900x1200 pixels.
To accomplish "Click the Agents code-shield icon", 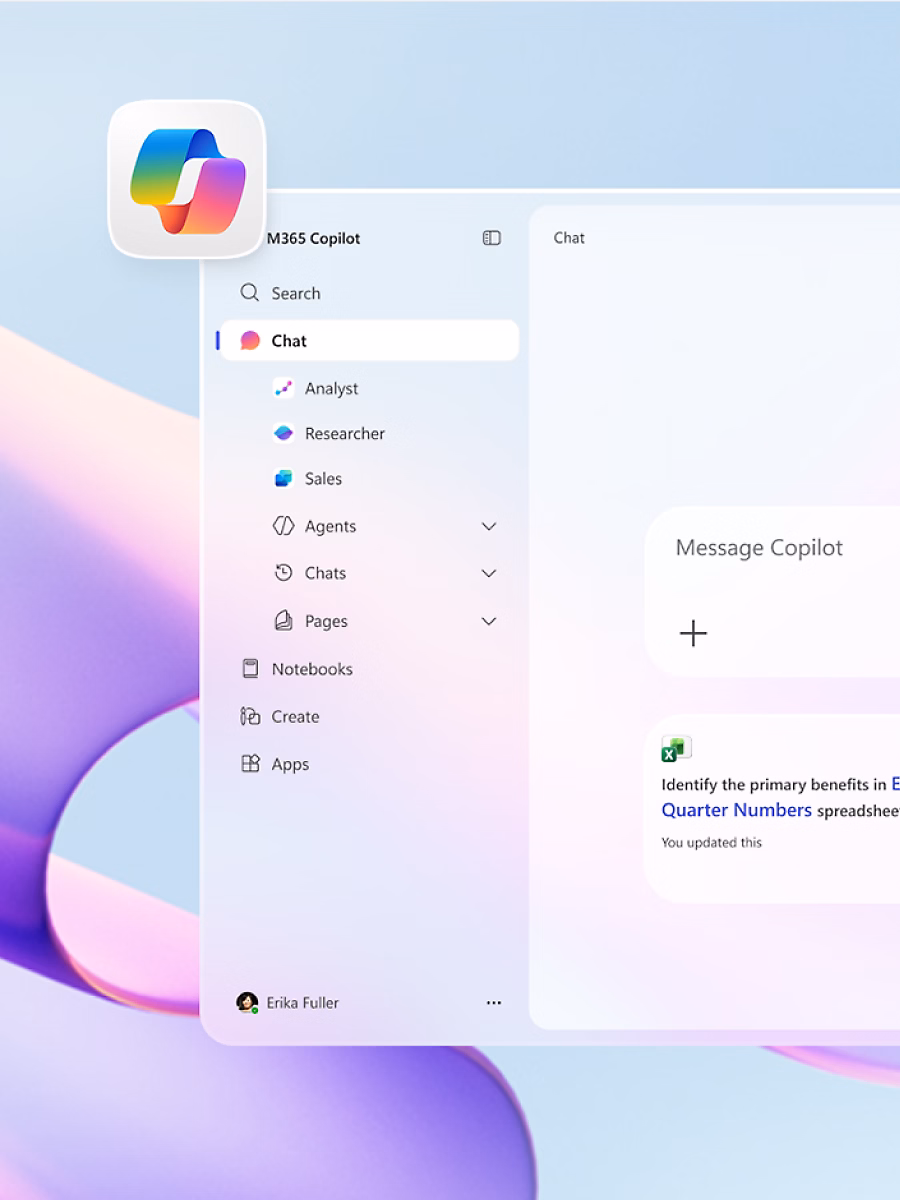I will click(x=284, y=526).
